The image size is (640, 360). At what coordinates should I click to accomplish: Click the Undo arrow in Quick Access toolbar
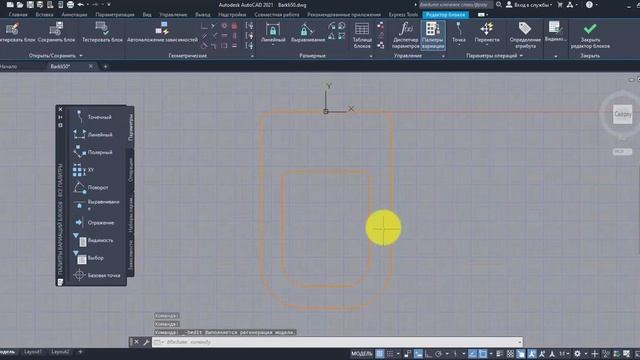pos(80,4)
